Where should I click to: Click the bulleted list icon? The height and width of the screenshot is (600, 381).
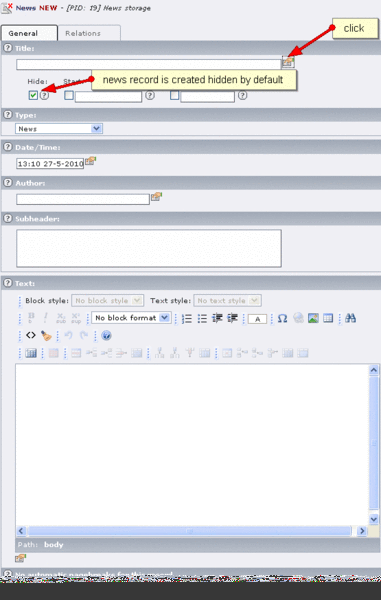202,318
